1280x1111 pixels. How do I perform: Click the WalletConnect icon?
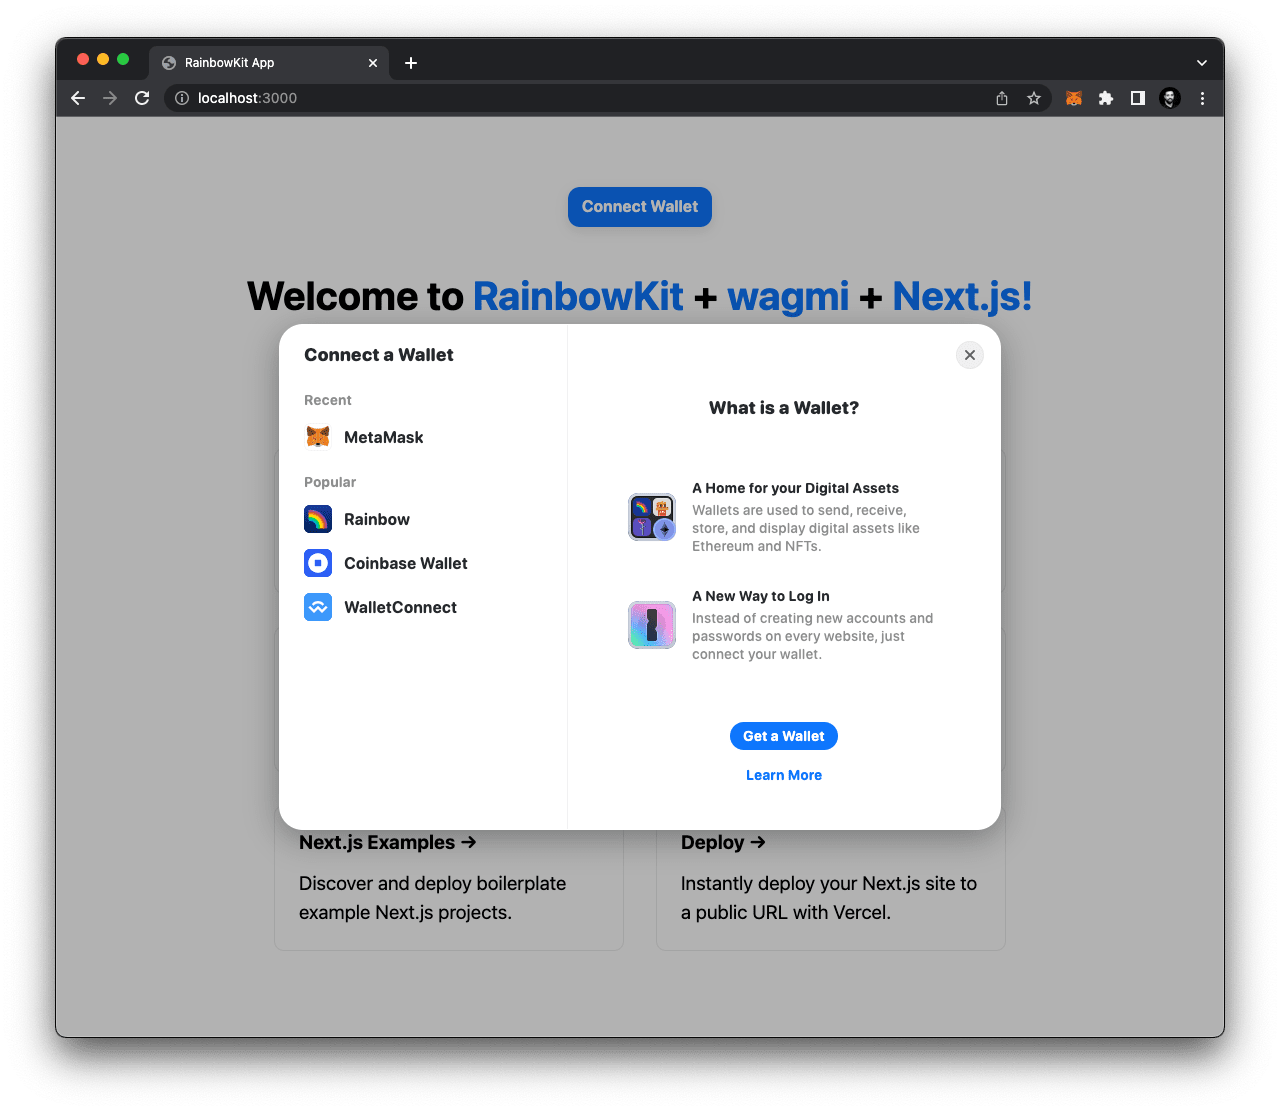tap(318, 607)
